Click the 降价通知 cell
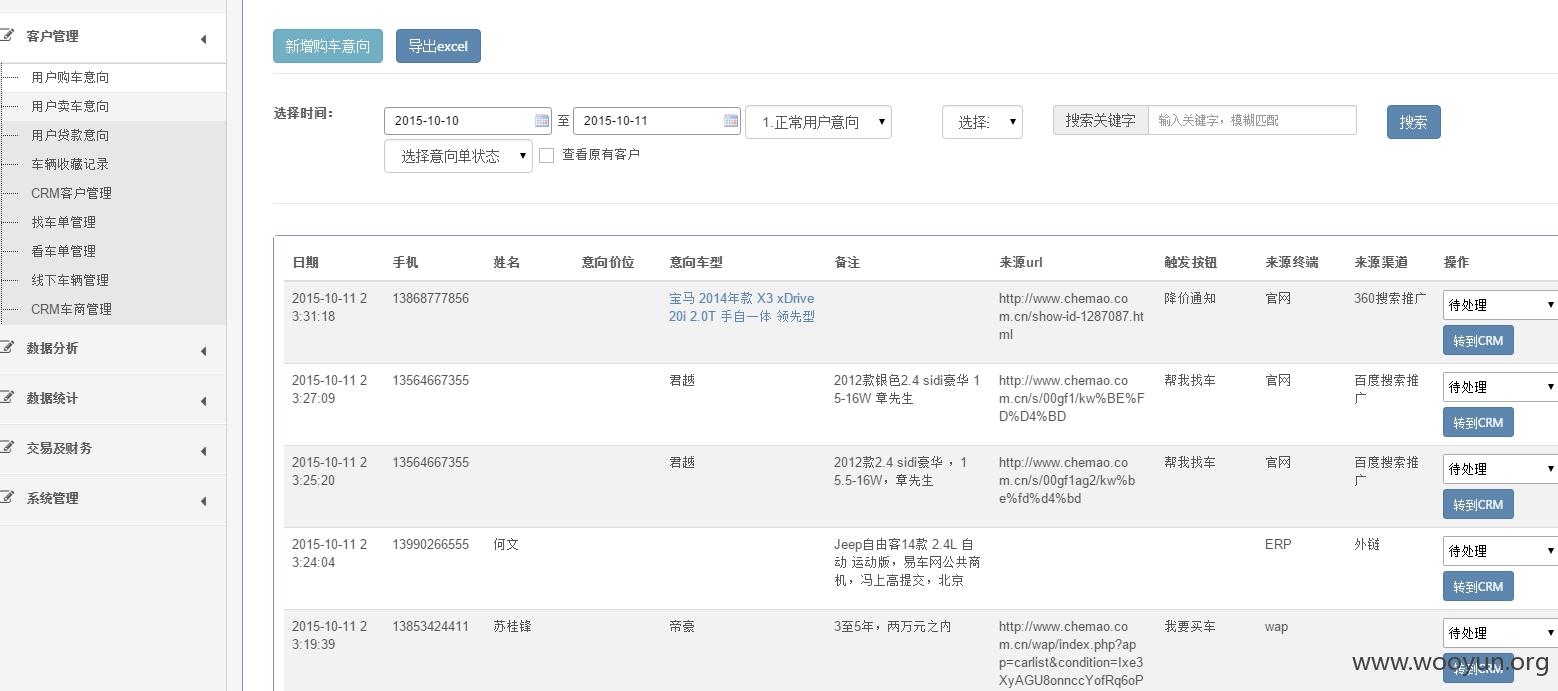The image size is (1558, 691). pos(1190,298)
